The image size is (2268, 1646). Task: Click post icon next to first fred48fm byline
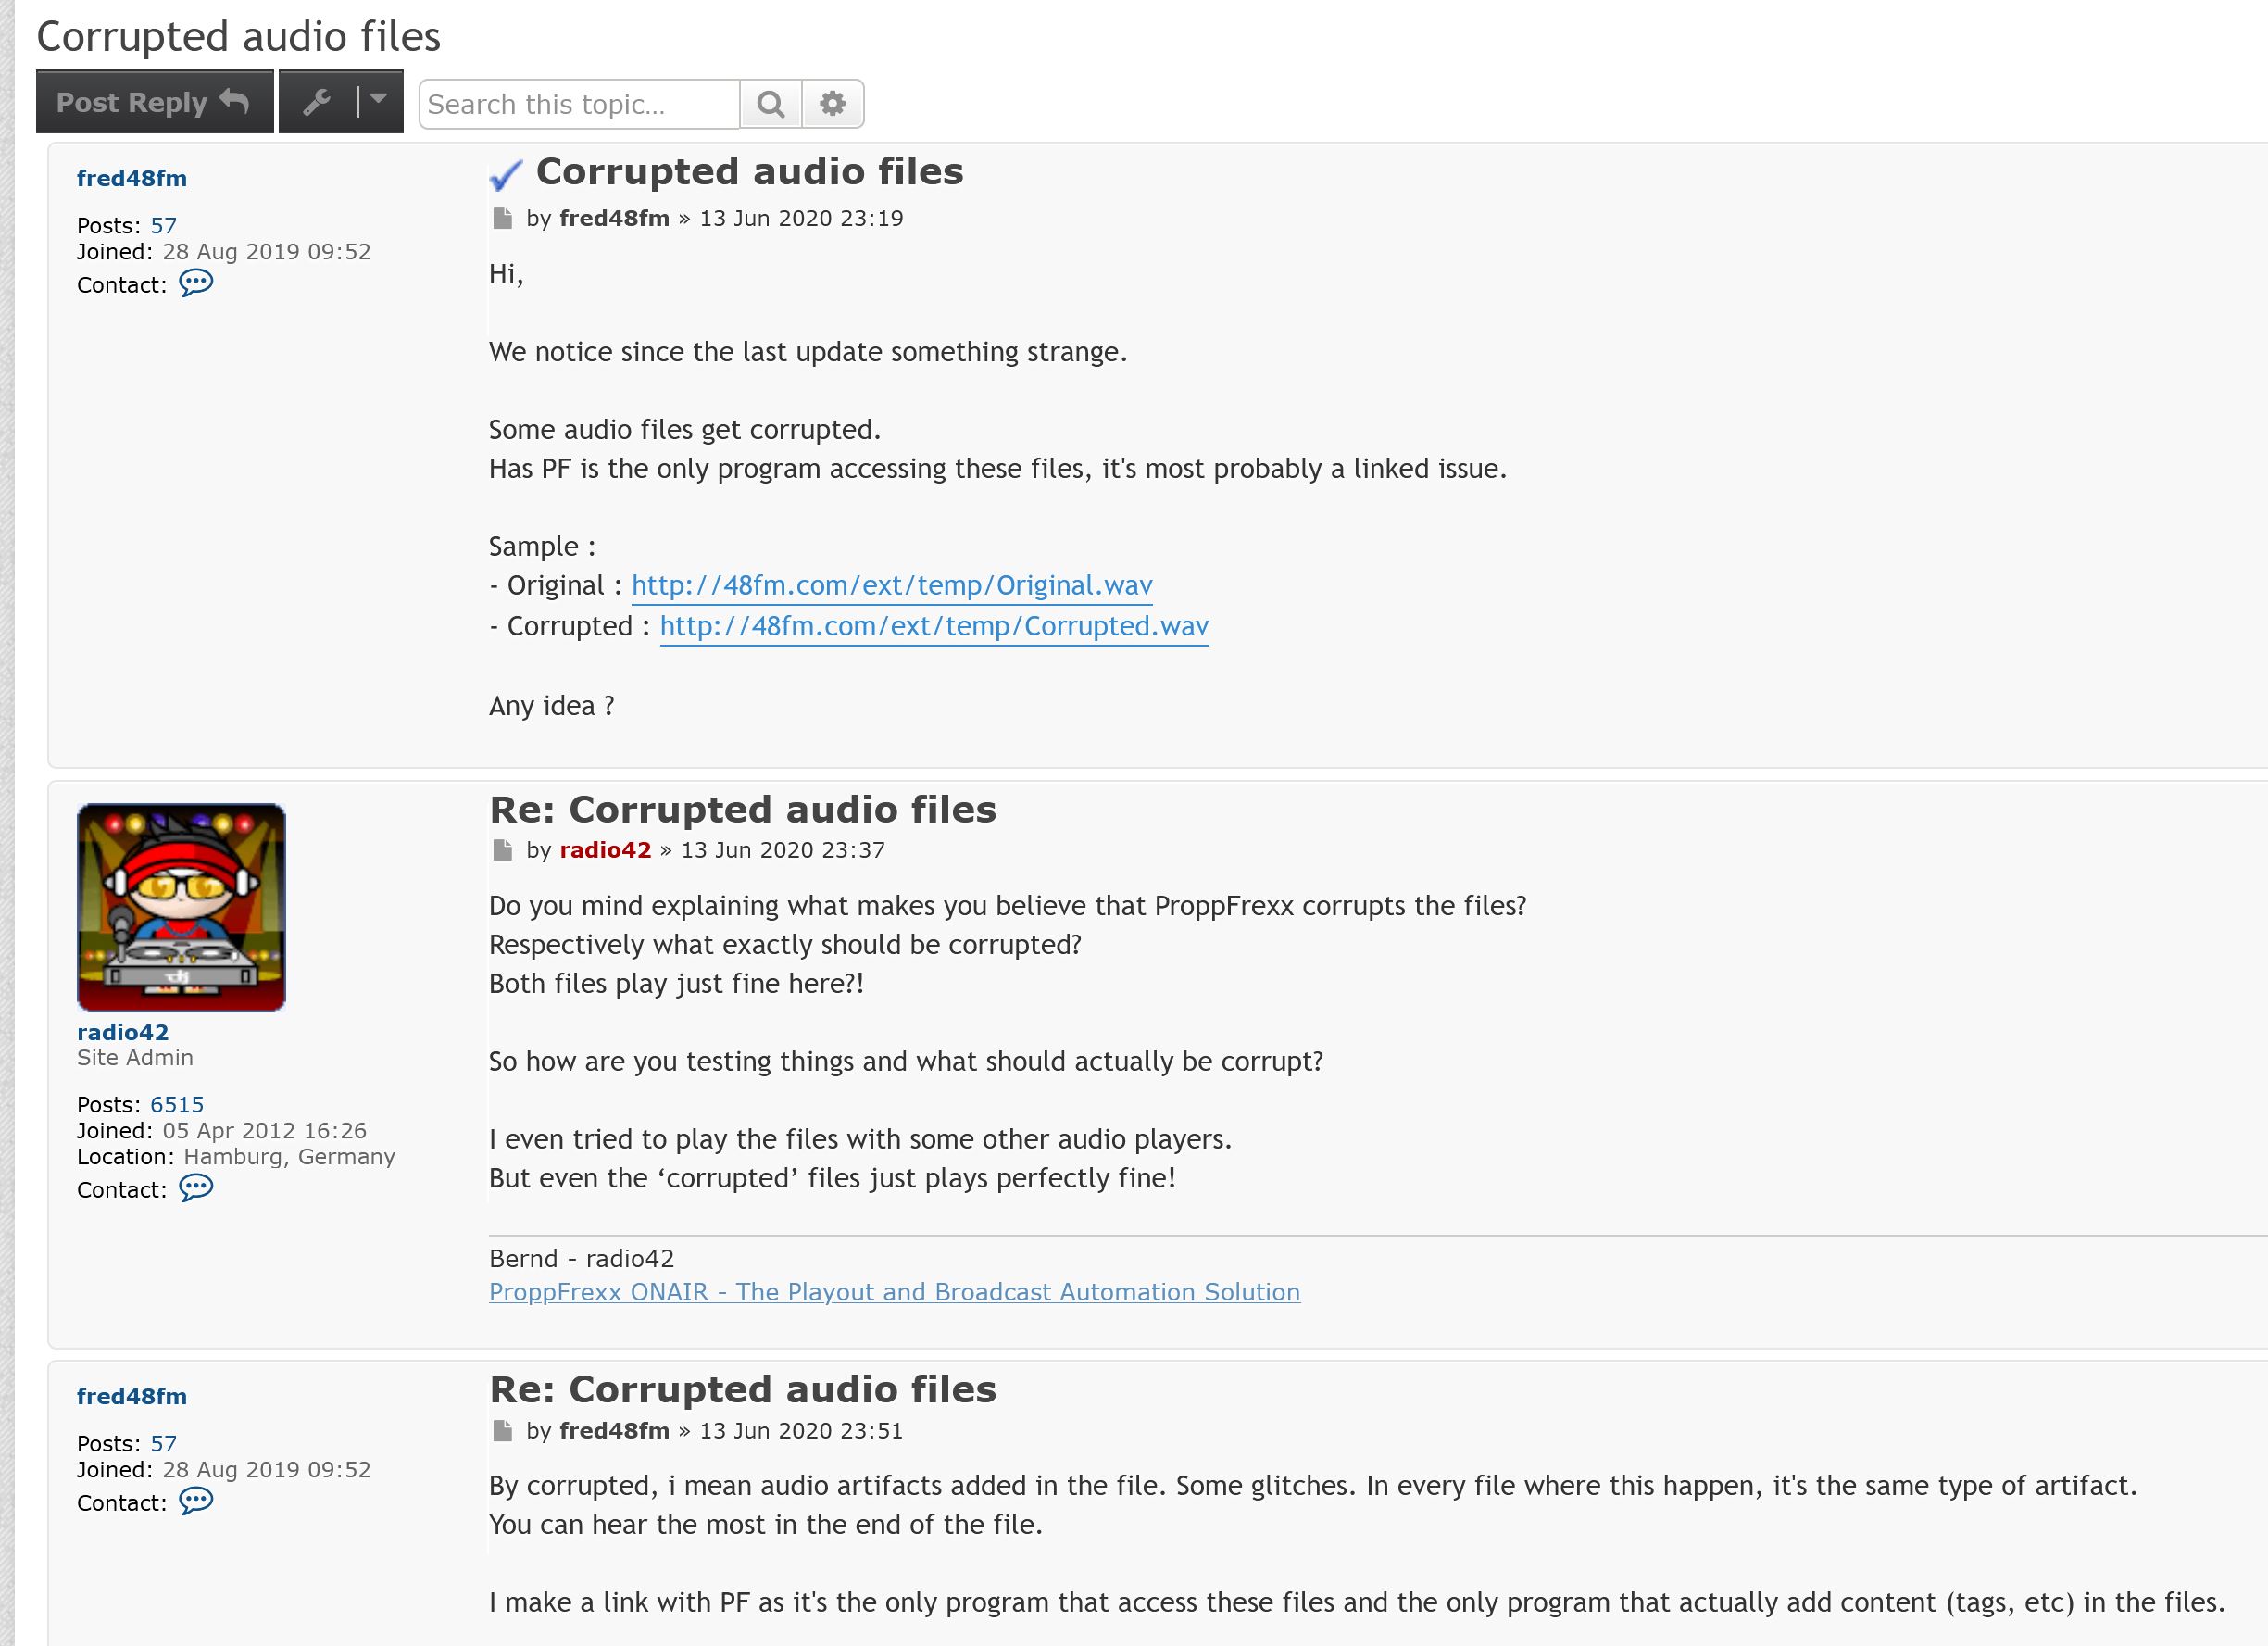coord(503,218)
